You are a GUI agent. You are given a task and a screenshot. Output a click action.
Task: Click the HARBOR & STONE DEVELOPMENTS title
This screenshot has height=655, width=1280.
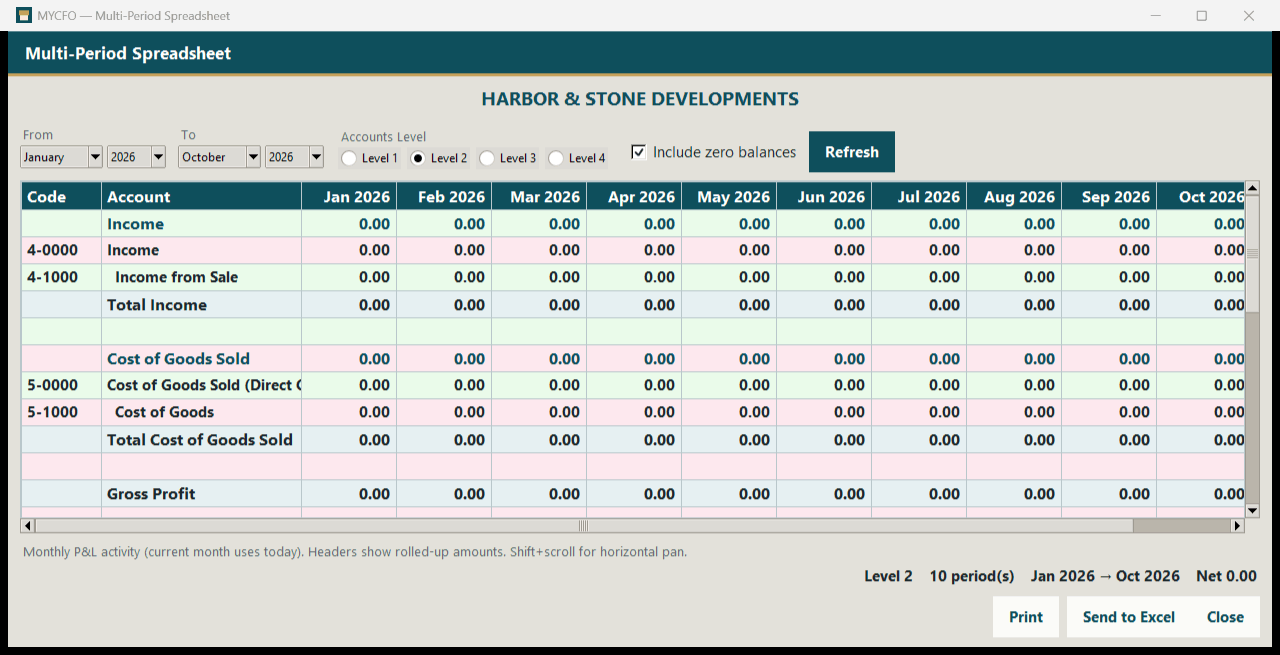pos(640,99)
